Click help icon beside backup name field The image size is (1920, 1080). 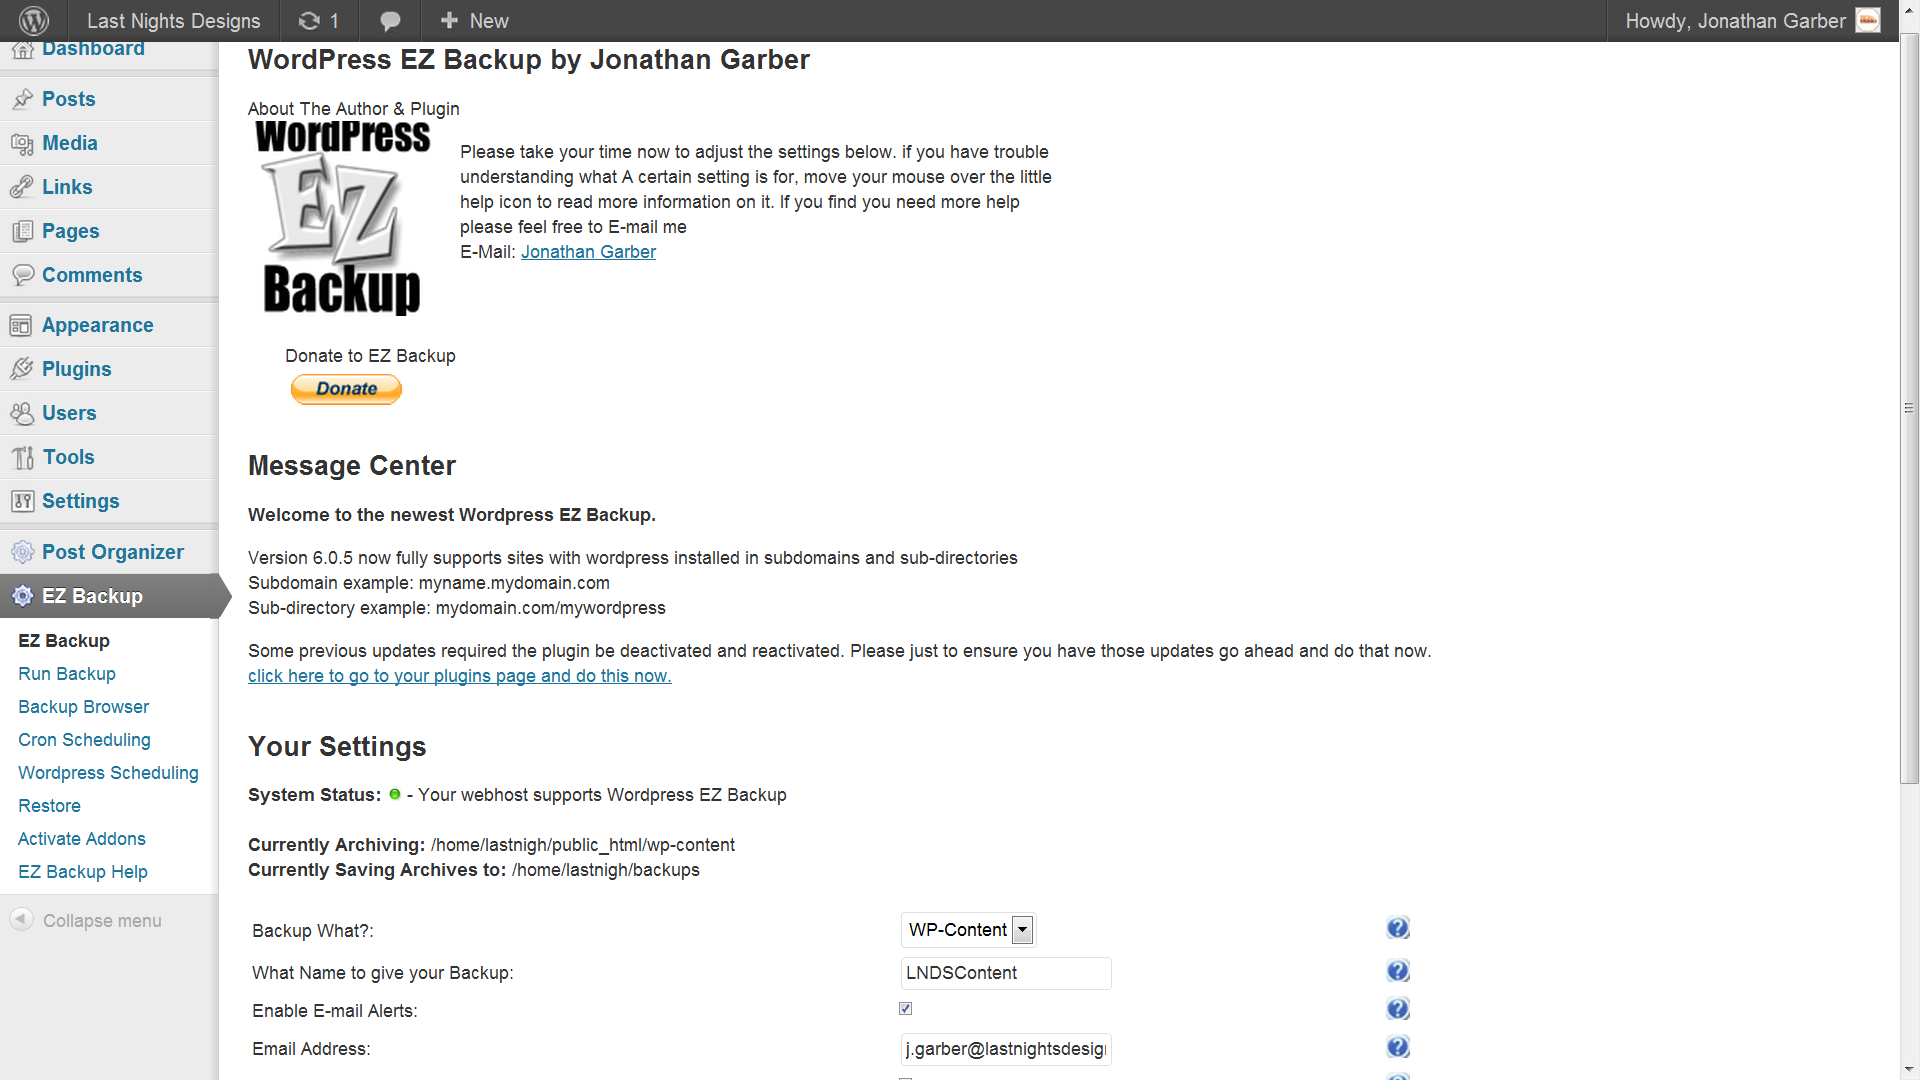tap(1398, 971)
